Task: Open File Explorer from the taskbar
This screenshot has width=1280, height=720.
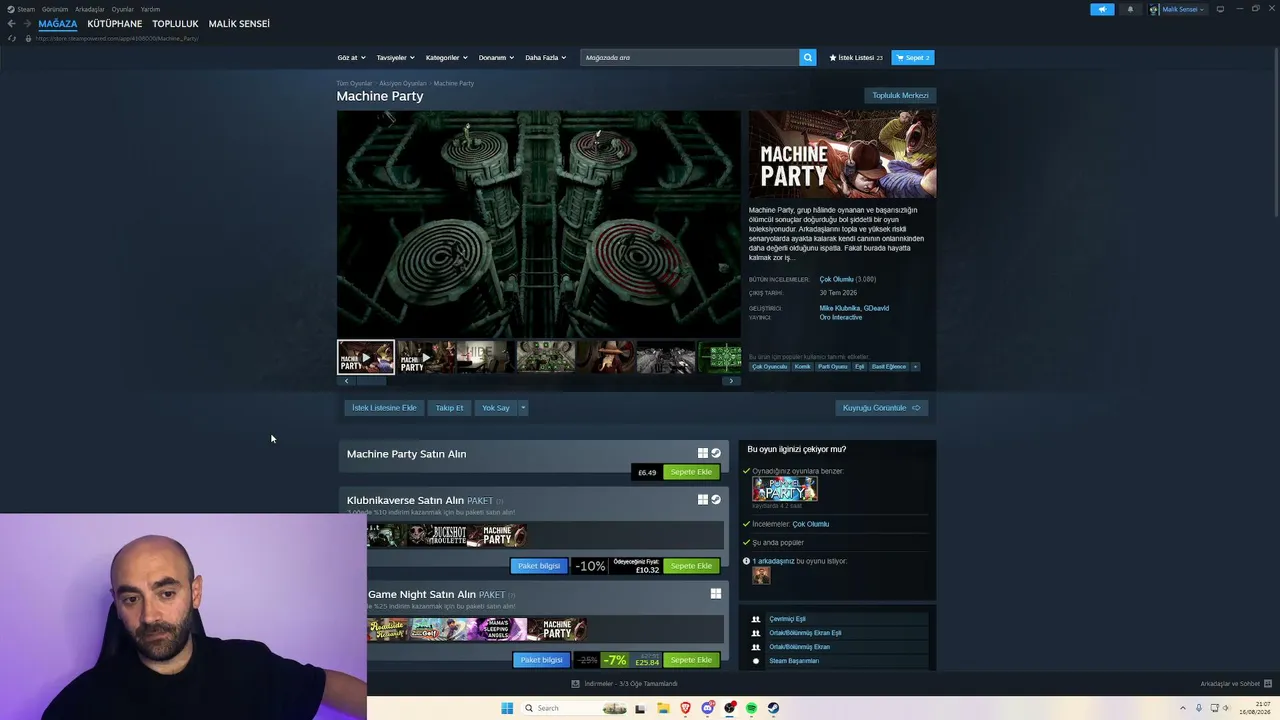Action: point(663,708)
